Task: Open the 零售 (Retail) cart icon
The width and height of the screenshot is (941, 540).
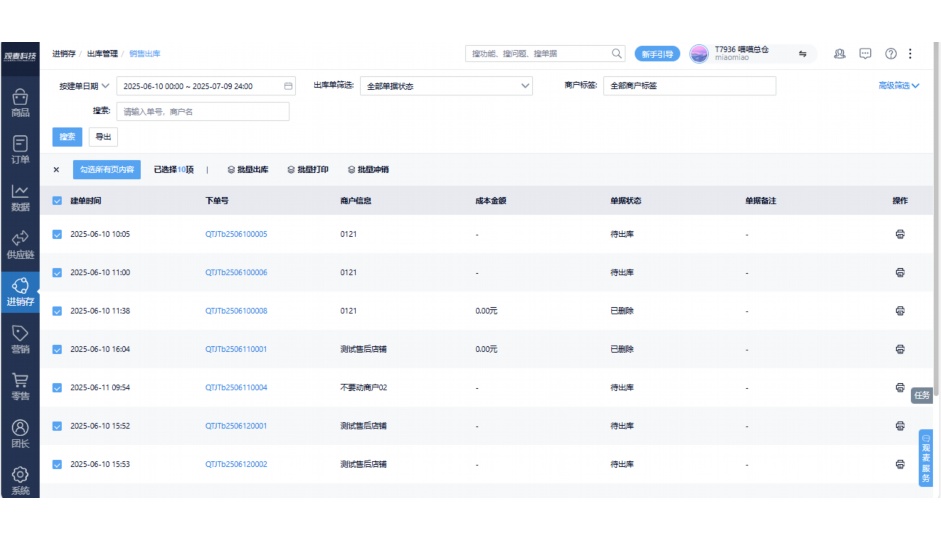Action: click(x=20, y=386)
